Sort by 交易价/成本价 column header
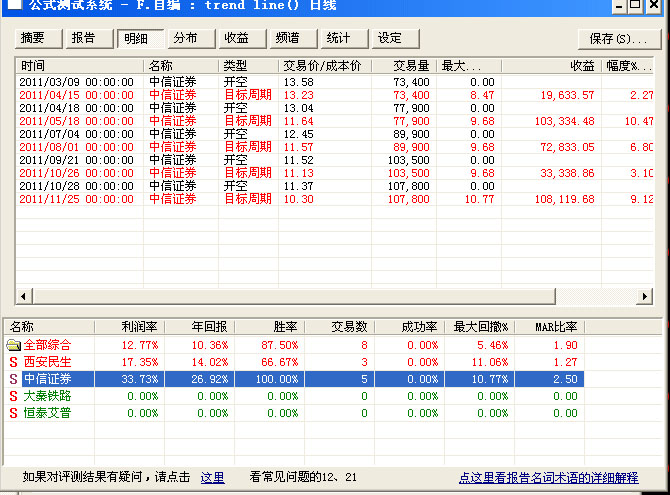 pos(325,66)
